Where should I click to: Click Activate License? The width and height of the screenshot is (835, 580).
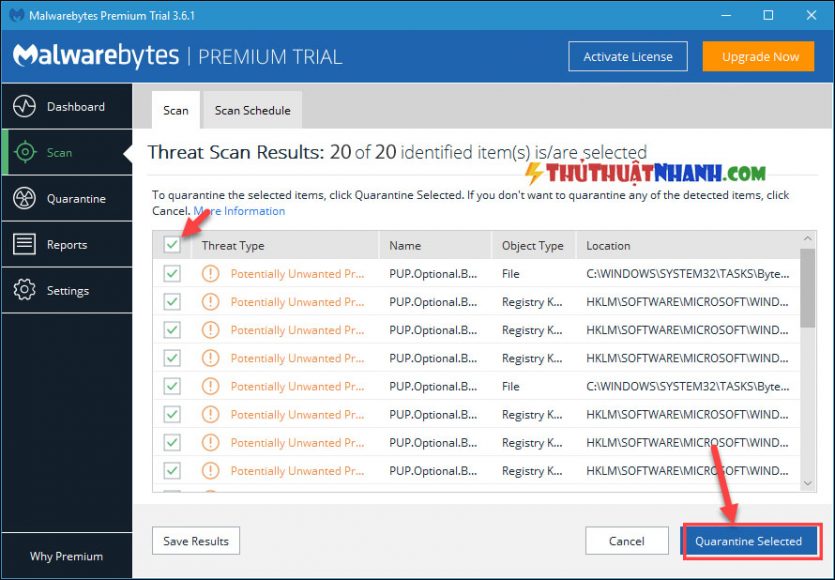click(628, 57)
